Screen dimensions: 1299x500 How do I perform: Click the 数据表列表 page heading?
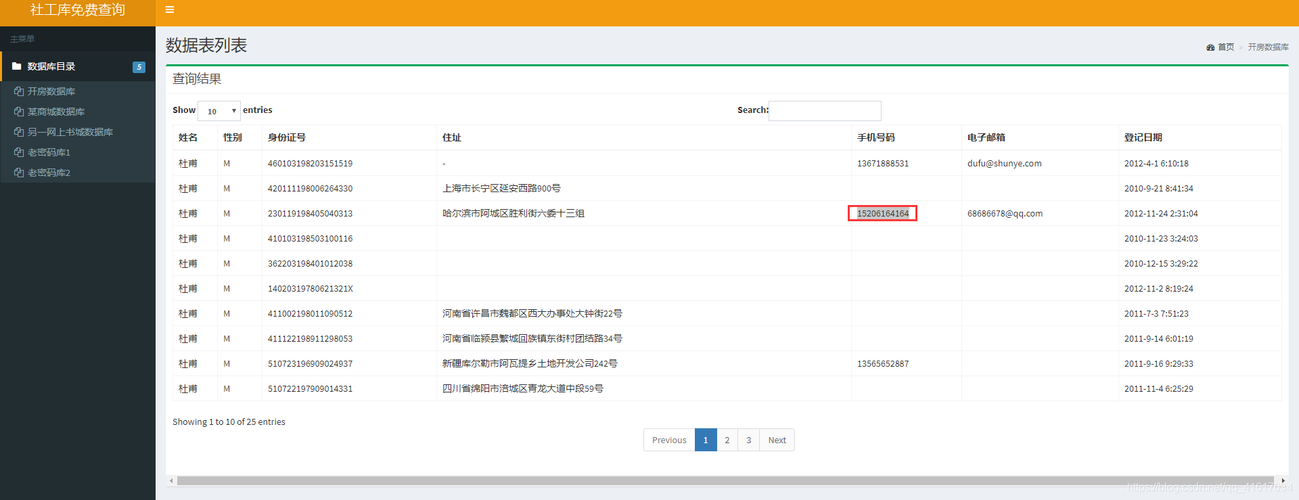pos(206,45)
